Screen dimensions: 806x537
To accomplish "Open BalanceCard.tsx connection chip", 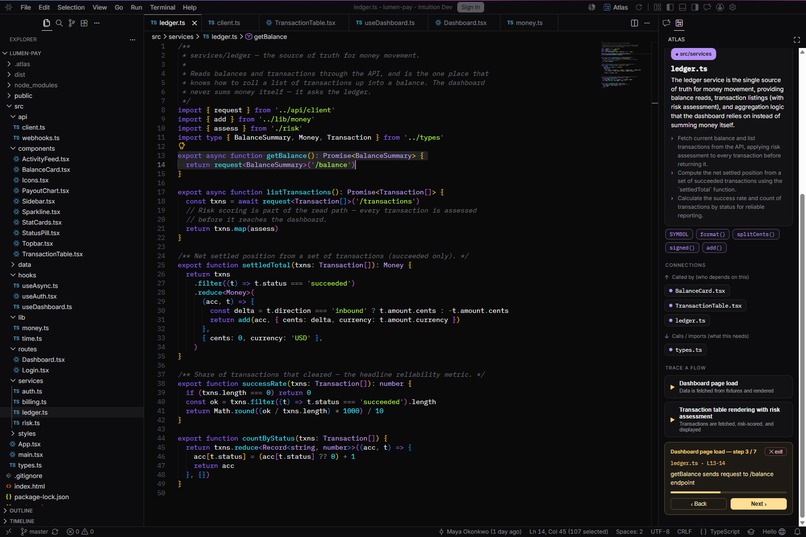I will (x=697, y=291).
